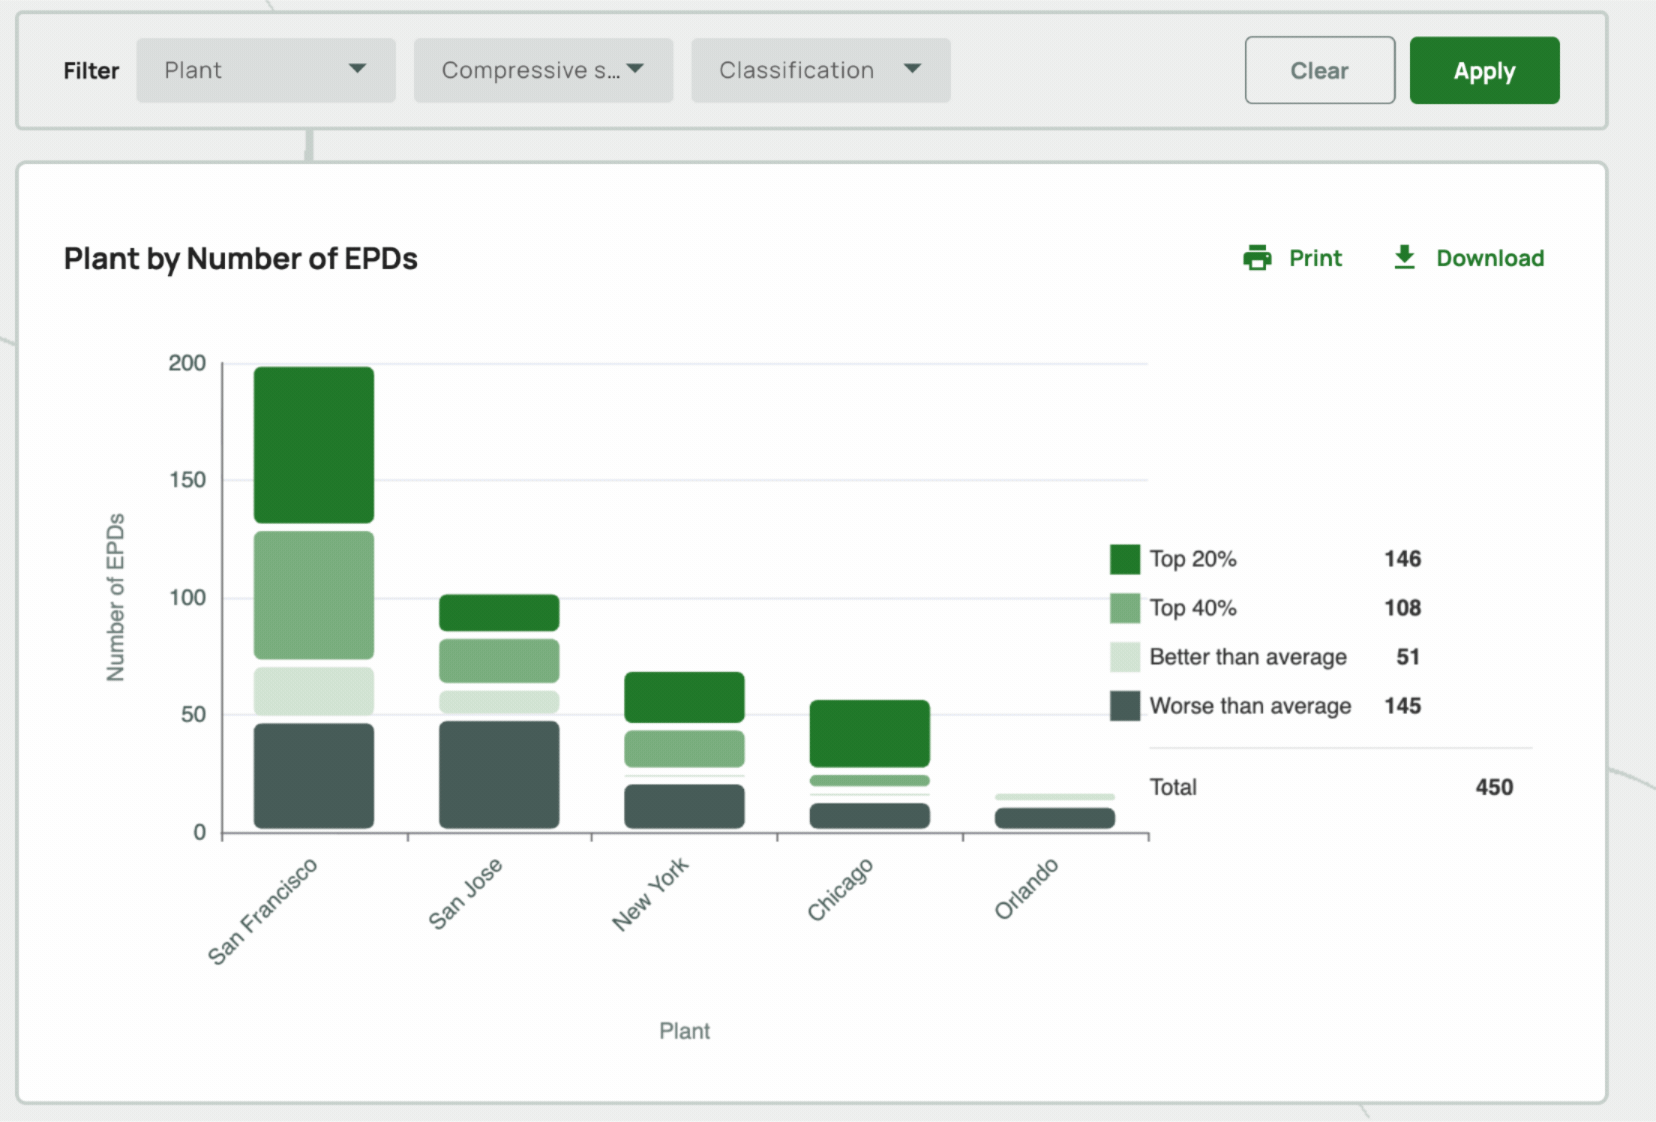The width and height of the screenshot is (1656, 1122).
Task: Click the New York axis label
Action: point(650,894)
